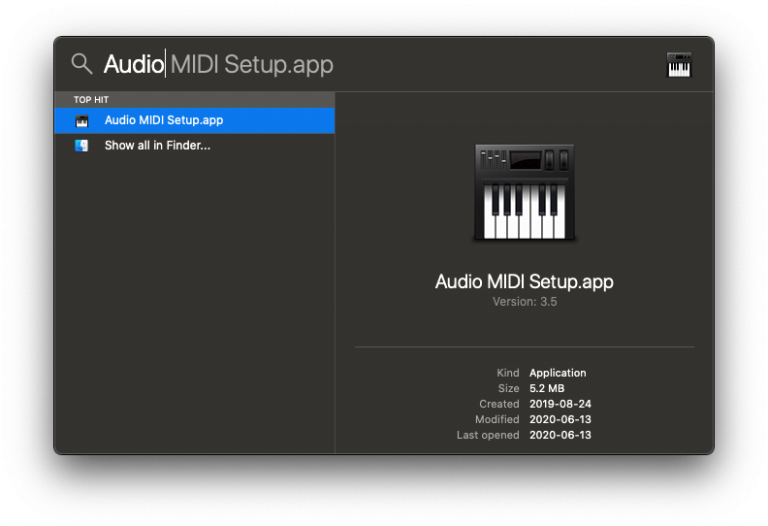768x526 pixels.
Task: Click the Created date 2019-08-24
Action: click(560, 404)
